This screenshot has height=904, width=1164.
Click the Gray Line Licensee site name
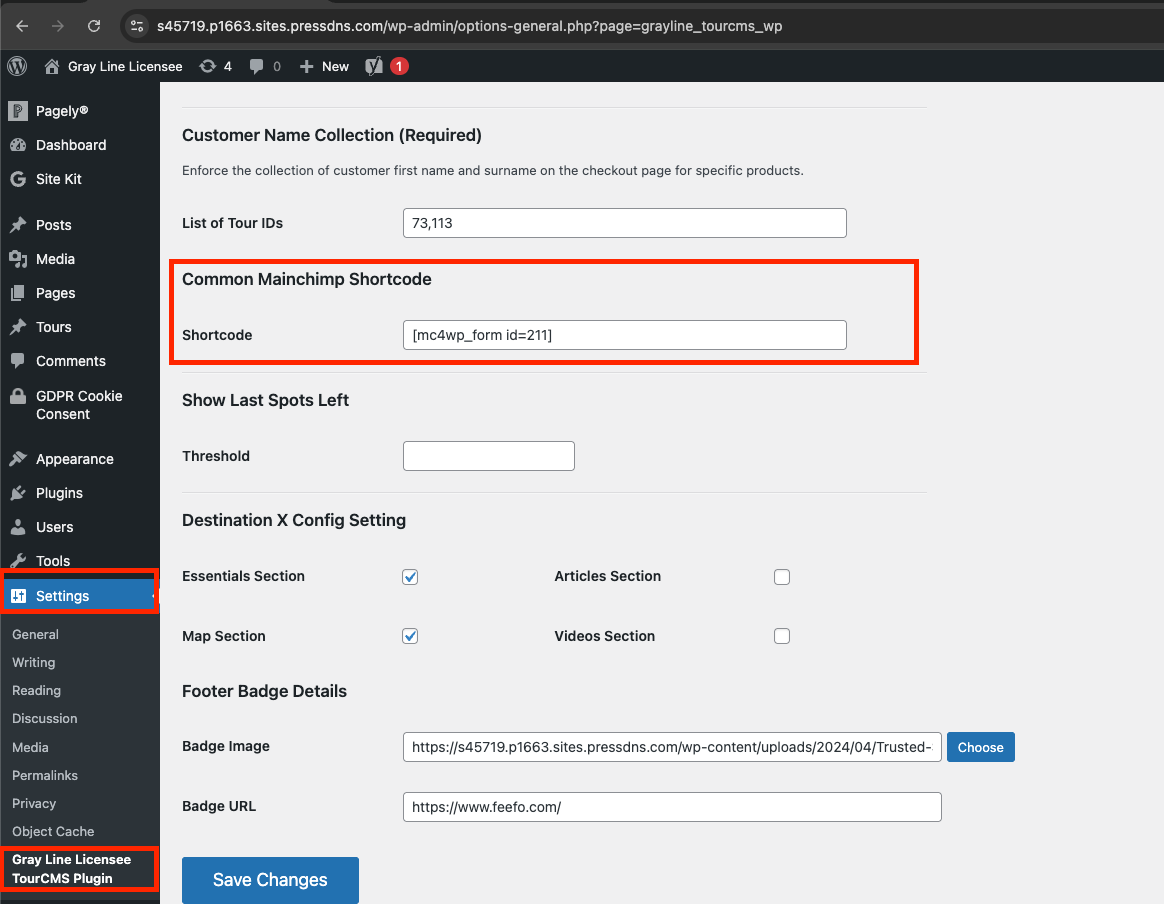click(125, 67)
